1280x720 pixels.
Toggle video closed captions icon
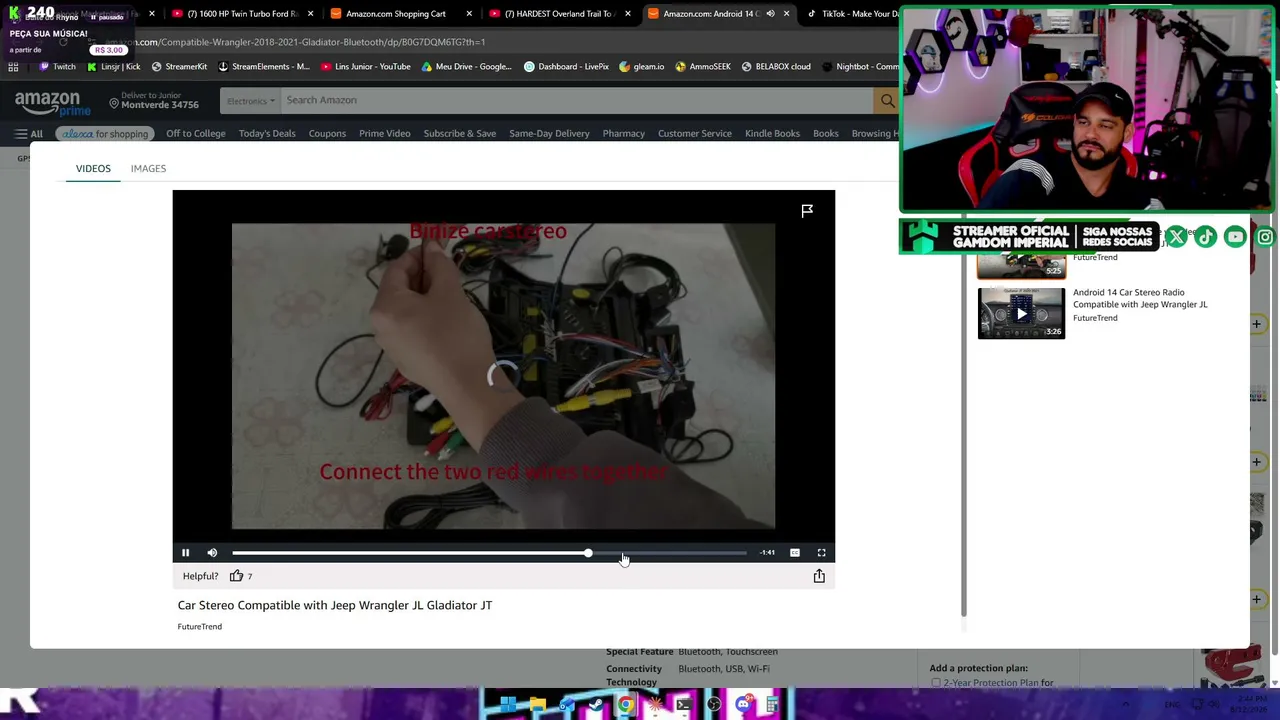(795, 552)
